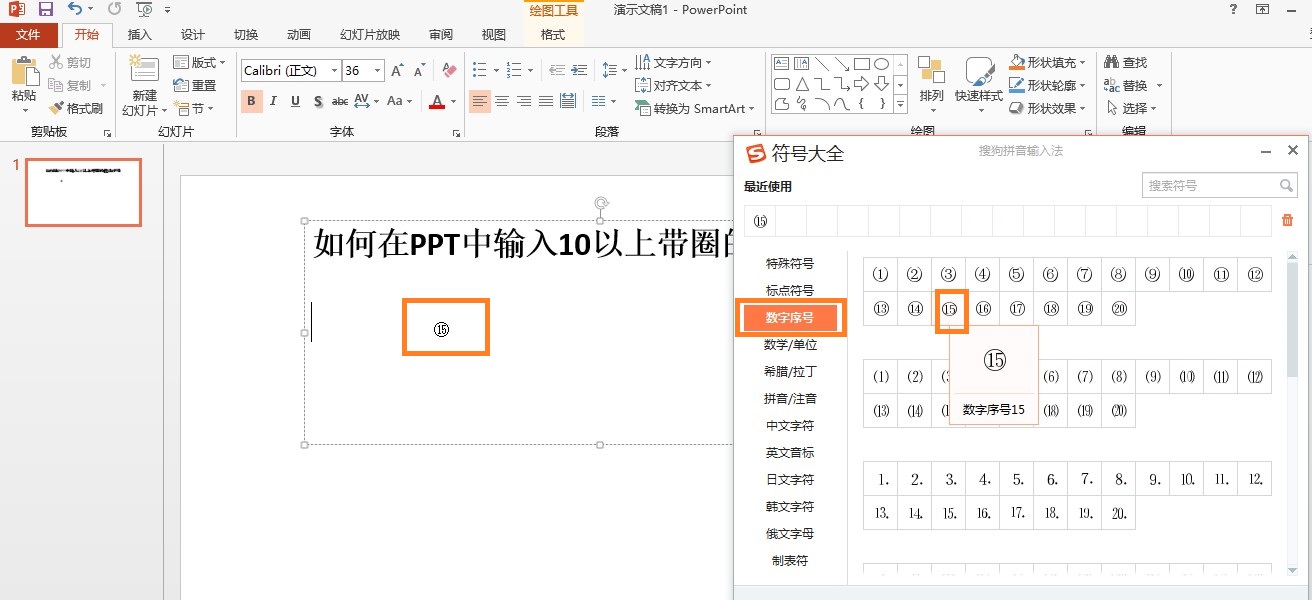Image resolution: width=1312 pixels, height=600 pixels.
Task: Open Align Text (对齐文本) dropdown
Action: click(x=673, y=85)
